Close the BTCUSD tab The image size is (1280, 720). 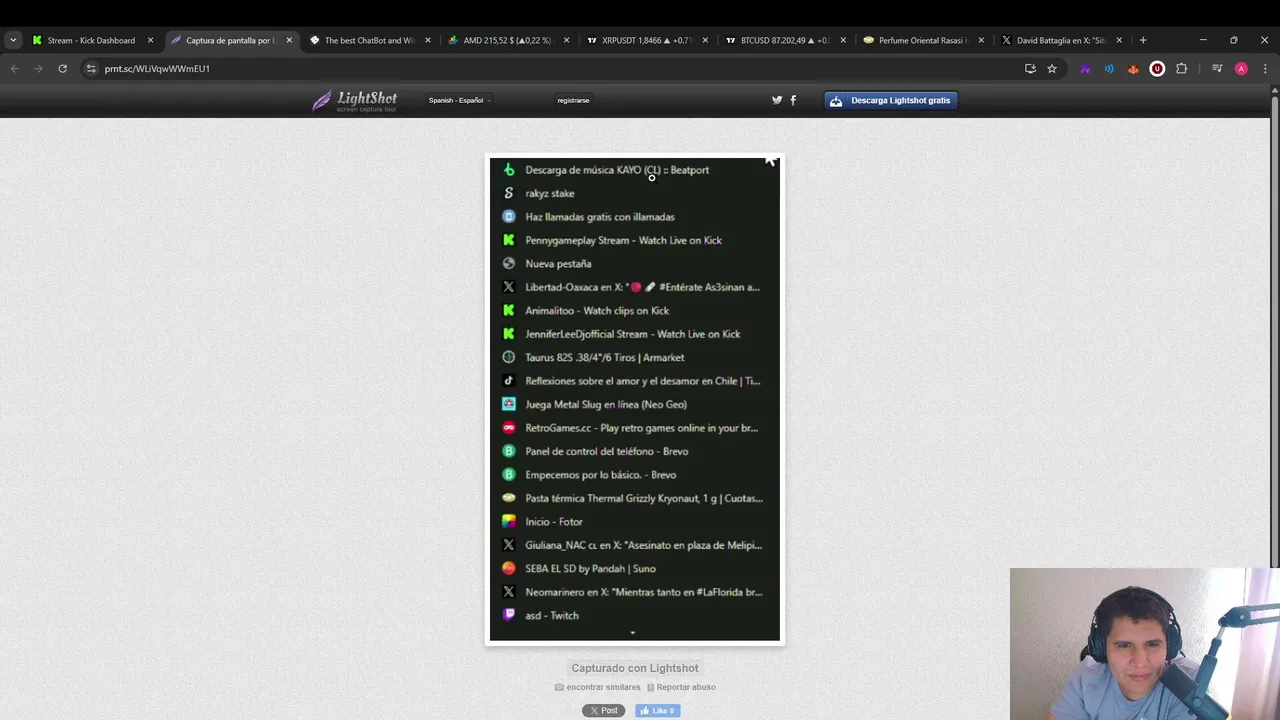point(842,40)
